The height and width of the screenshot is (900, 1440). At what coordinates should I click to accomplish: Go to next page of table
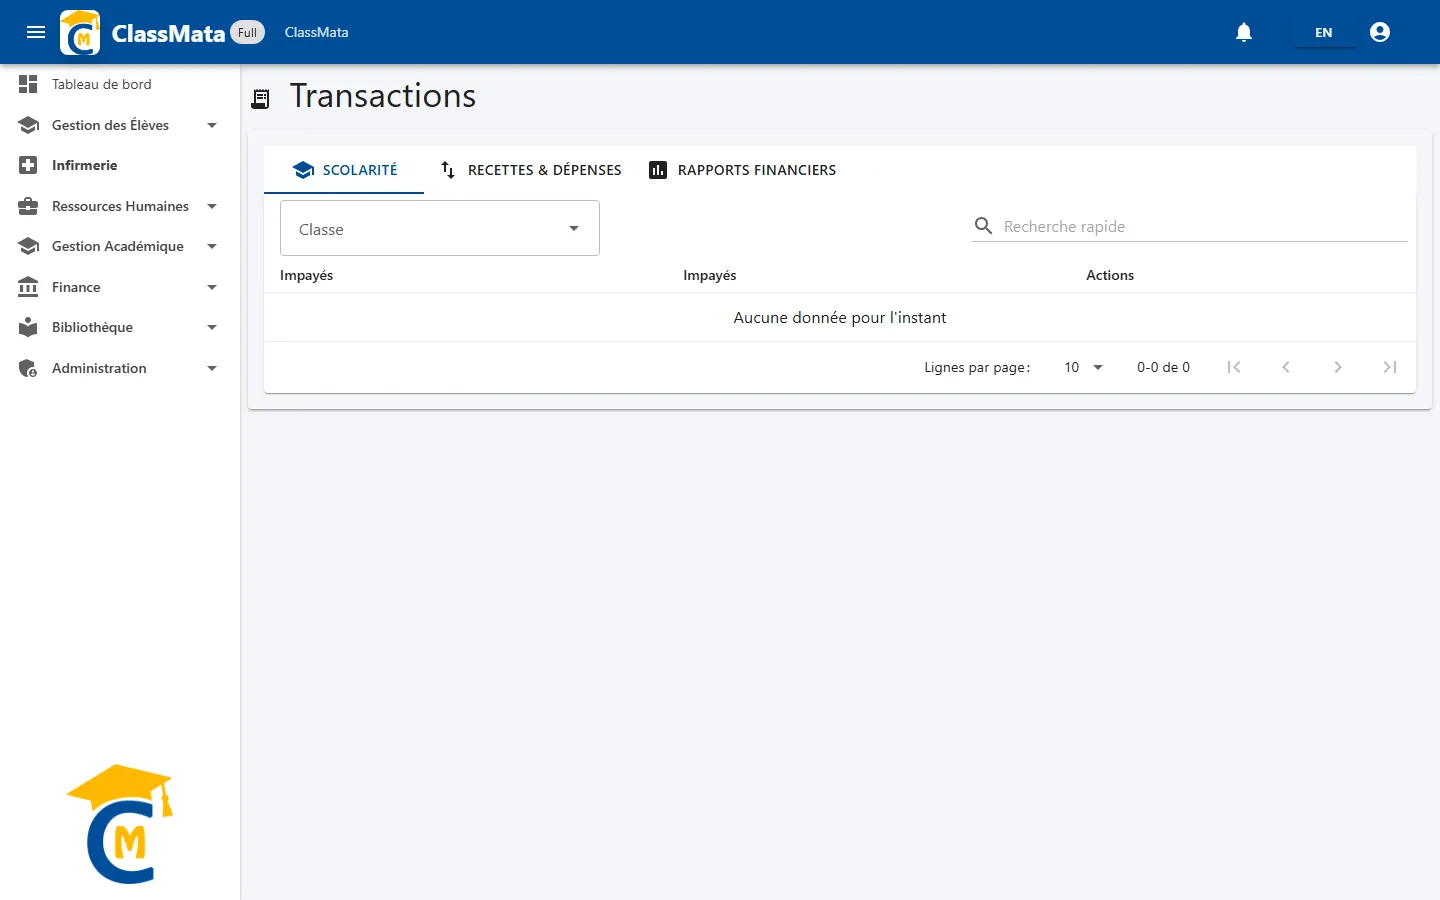1338,367
